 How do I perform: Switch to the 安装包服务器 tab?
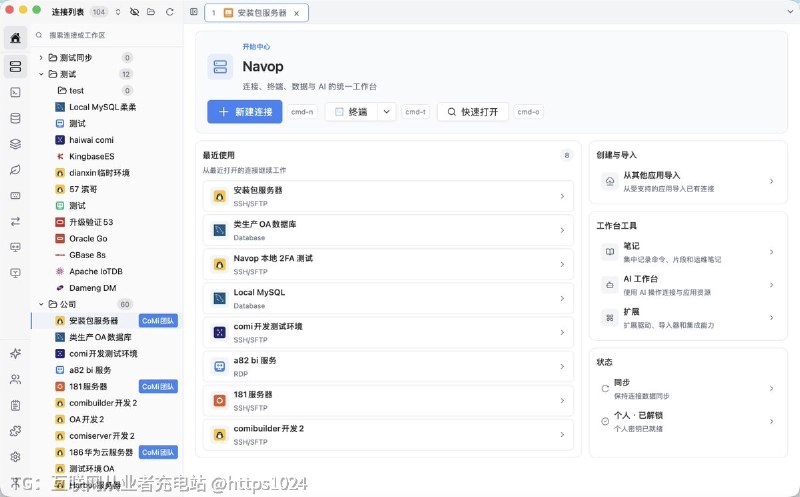point(256,13)
